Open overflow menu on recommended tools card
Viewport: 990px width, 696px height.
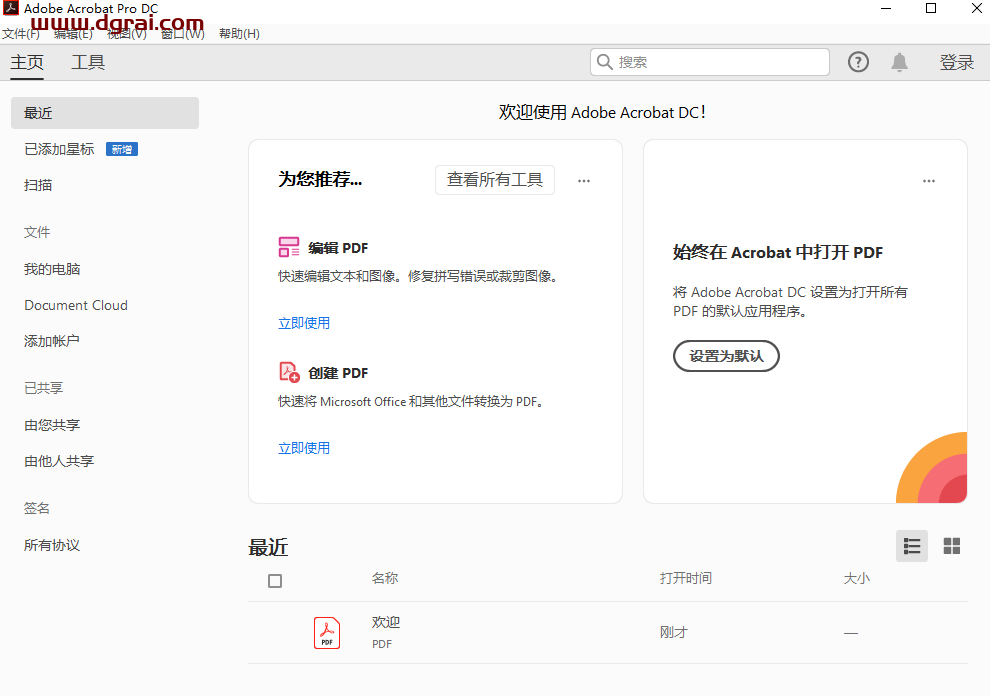(x=583, y=180)
